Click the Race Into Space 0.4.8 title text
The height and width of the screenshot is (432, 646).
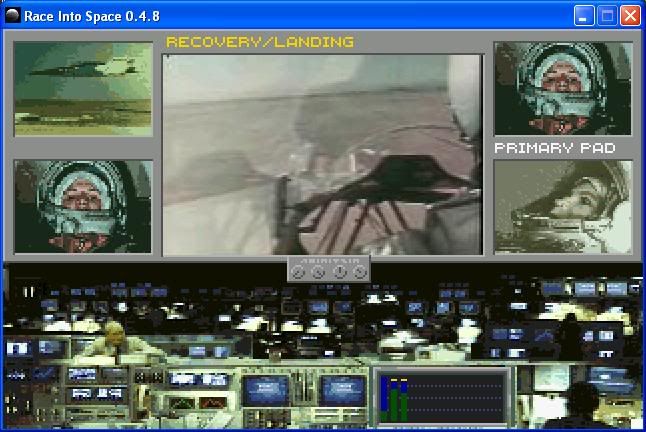click(x=92, y=16)
